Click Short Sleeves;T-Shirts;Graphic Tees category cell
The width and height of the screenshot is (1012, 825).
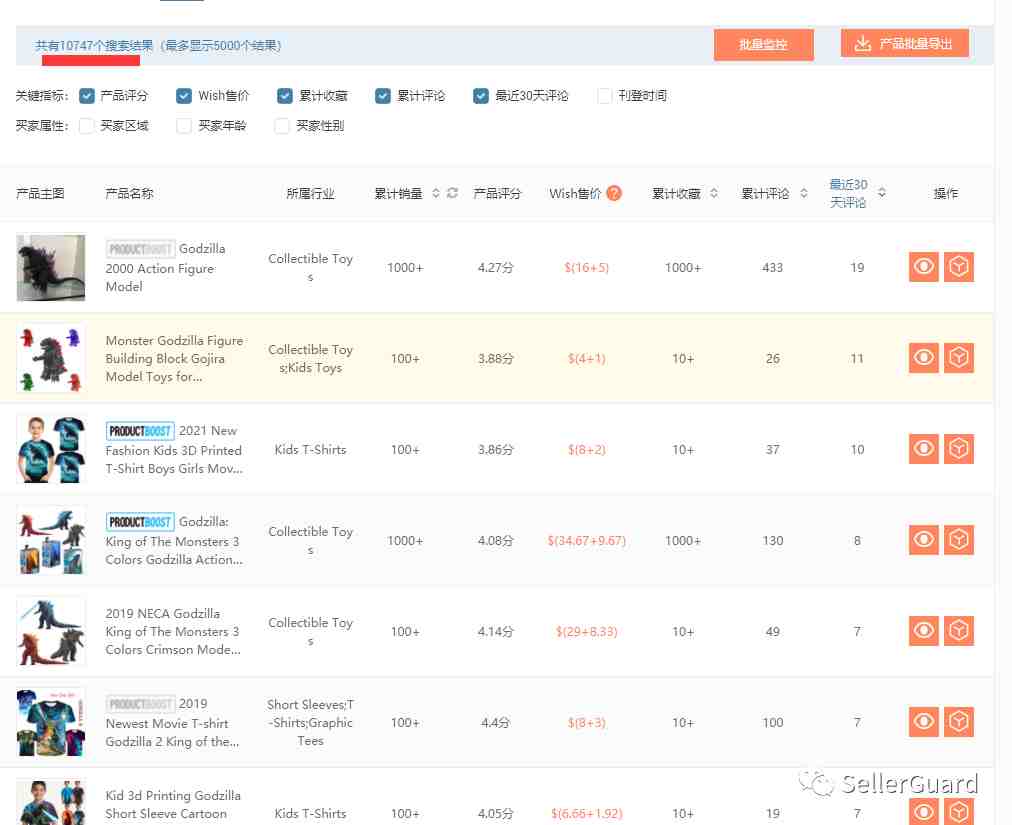[310, 722]
